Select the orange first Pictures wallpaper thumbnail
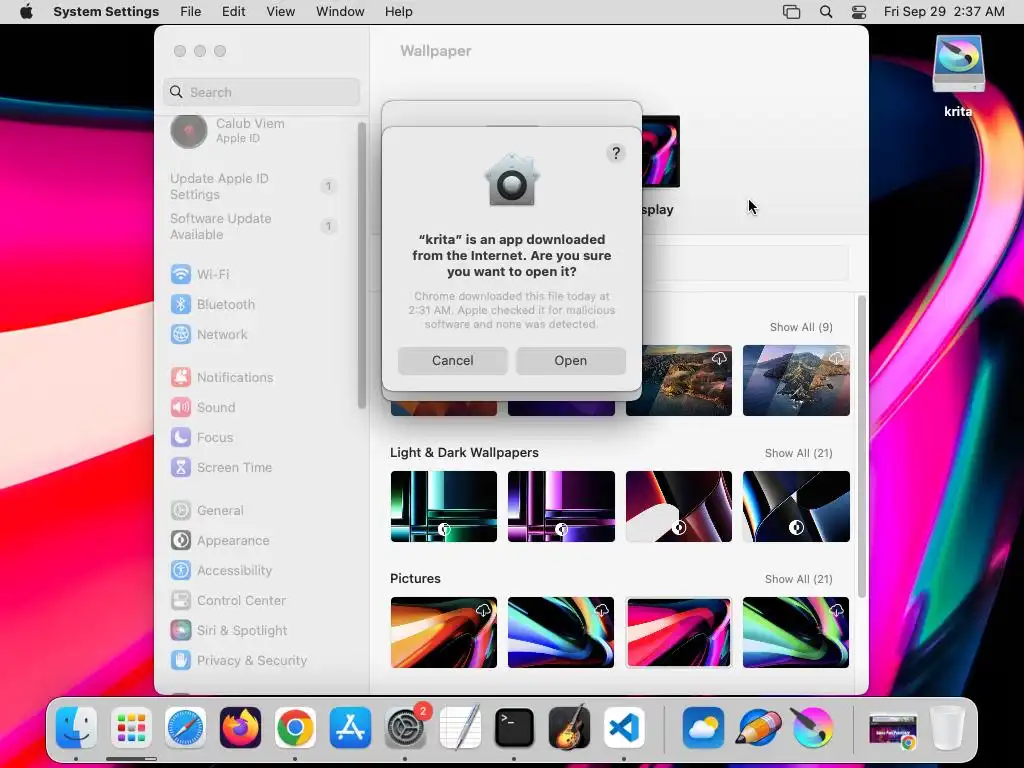Image resolution: width=1024 pixels, height=768 pixels. pos(443,632)
